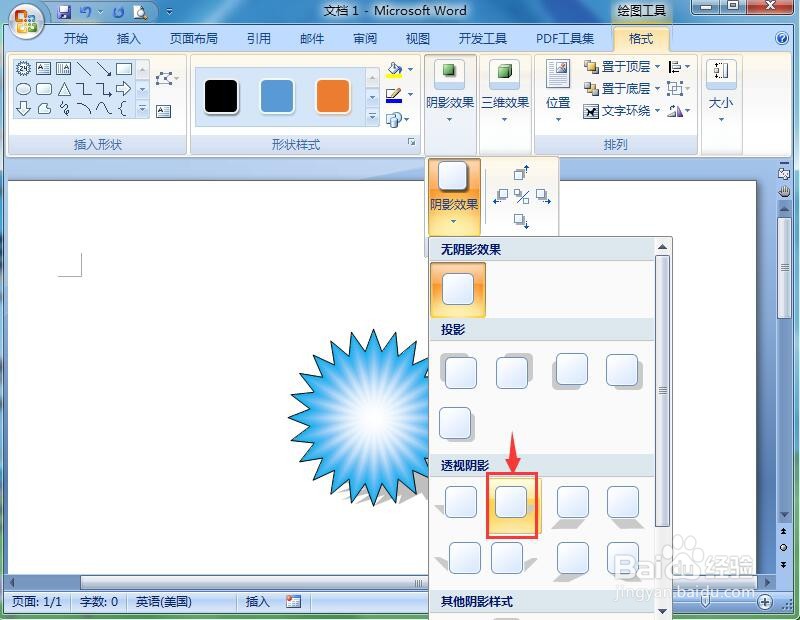This screenshot has width=800, height=620.
Task: Customize quick access toolbar dropdown
Action: pos(169,12)
